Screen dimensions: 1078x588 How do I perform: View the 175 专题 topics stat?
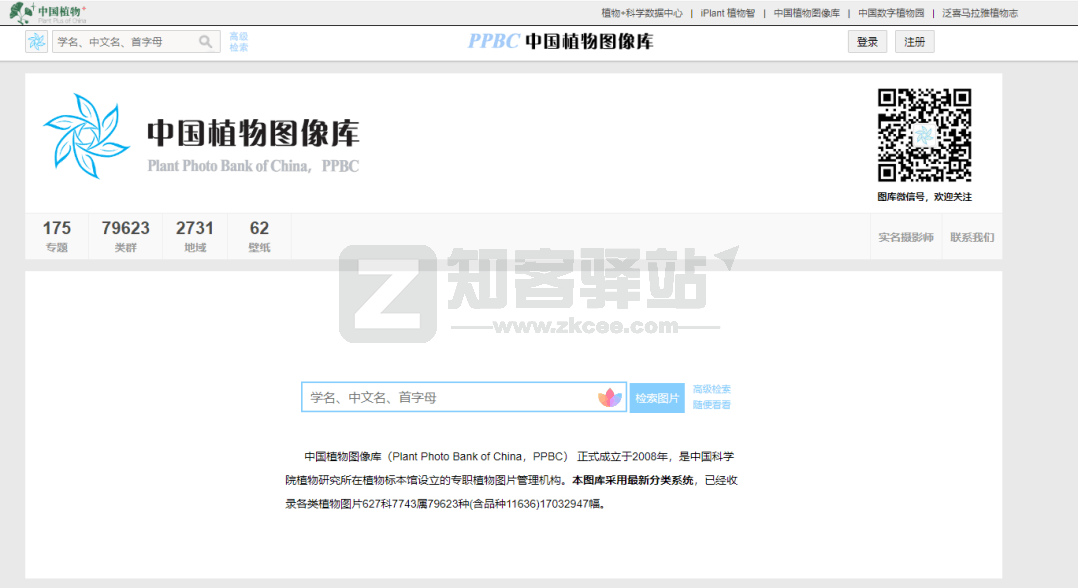[x=57, y=236]
